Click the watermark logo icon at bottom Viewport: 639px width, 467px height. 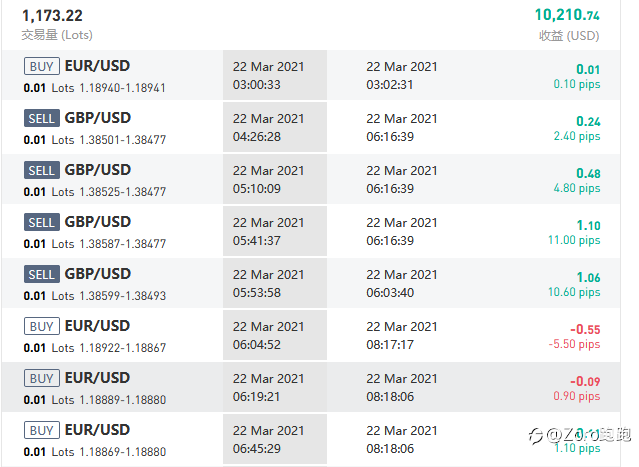[536, 435]
